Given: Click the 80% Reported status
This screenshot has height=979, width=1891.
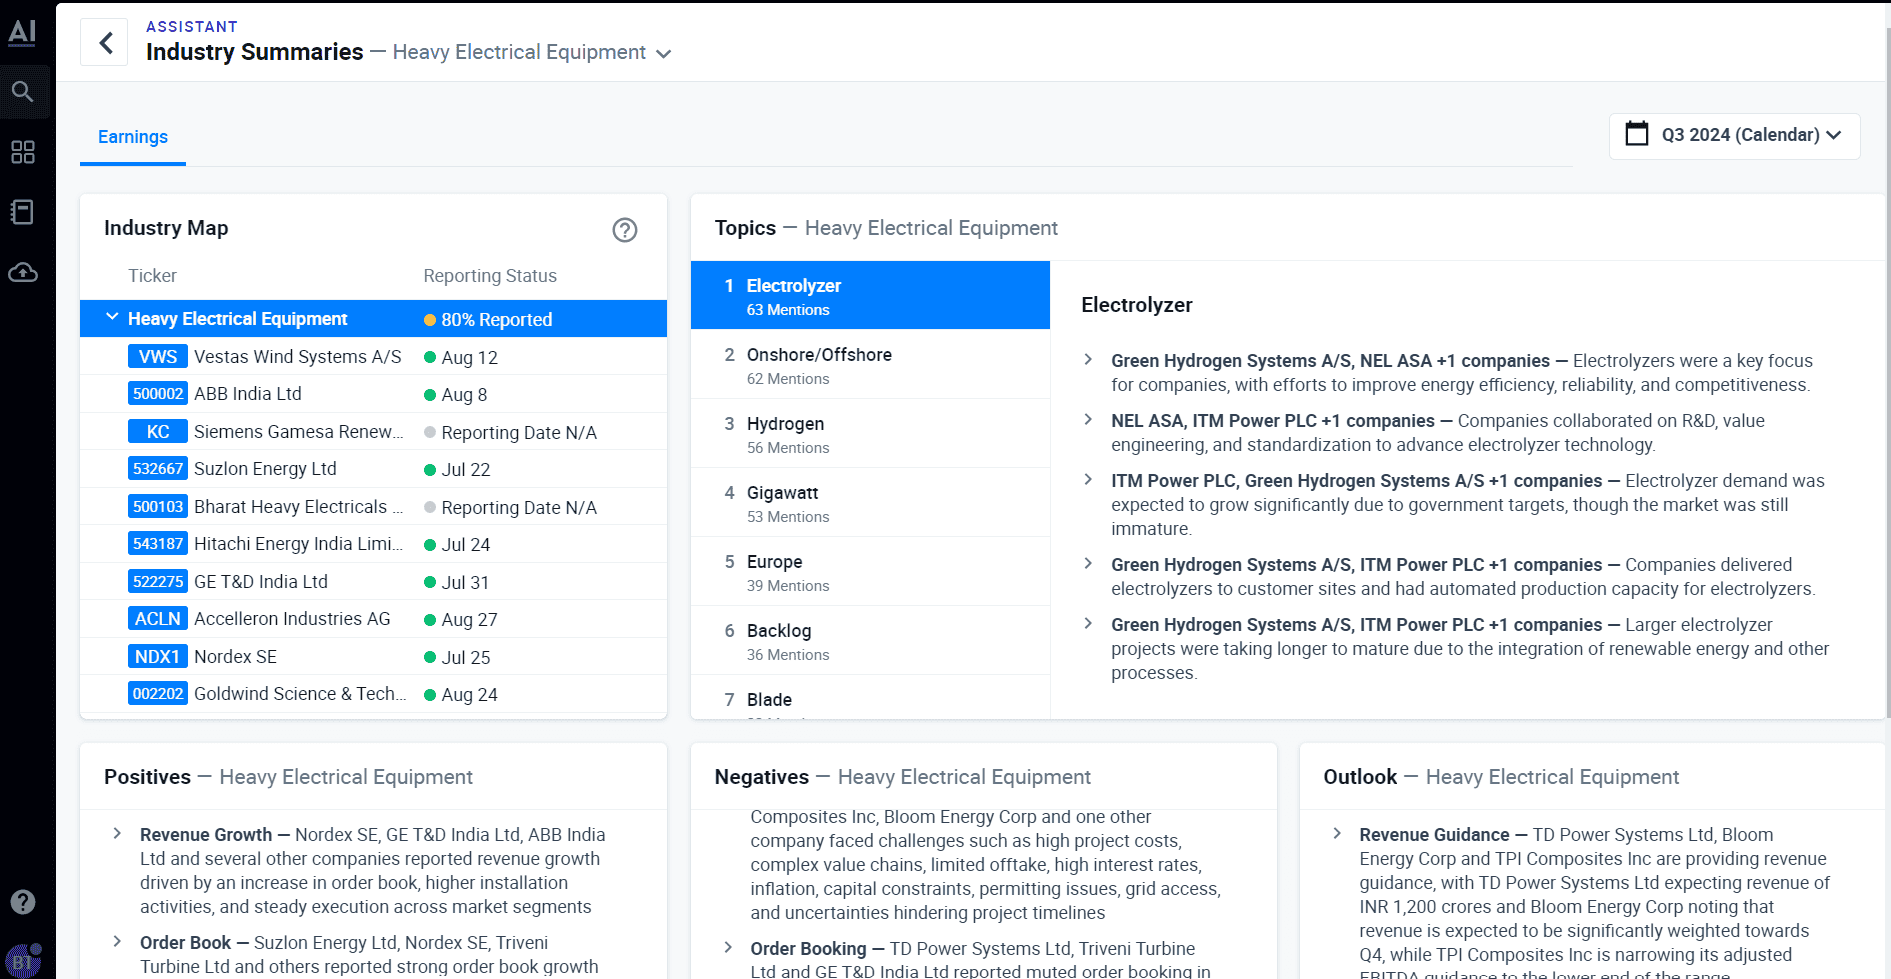Looking at the screenshot, I should (x=488, y=320).
